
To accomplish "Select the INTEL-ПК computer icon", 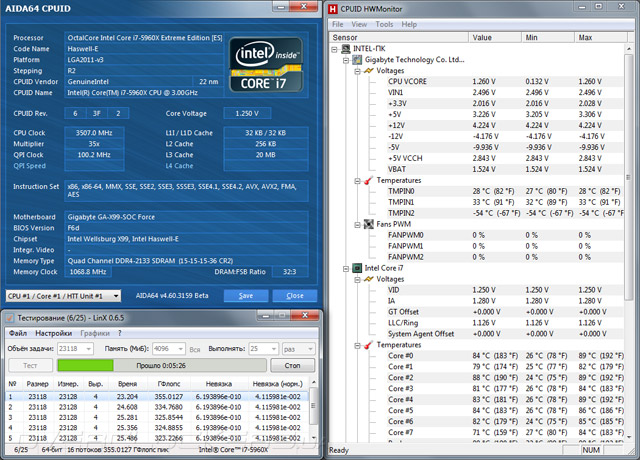I will point(346,49).
